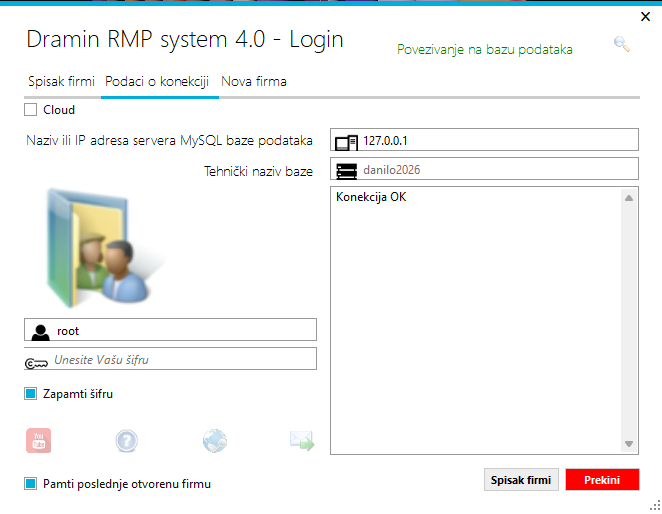Click the log scrollbar down arrow

[629, 444]
